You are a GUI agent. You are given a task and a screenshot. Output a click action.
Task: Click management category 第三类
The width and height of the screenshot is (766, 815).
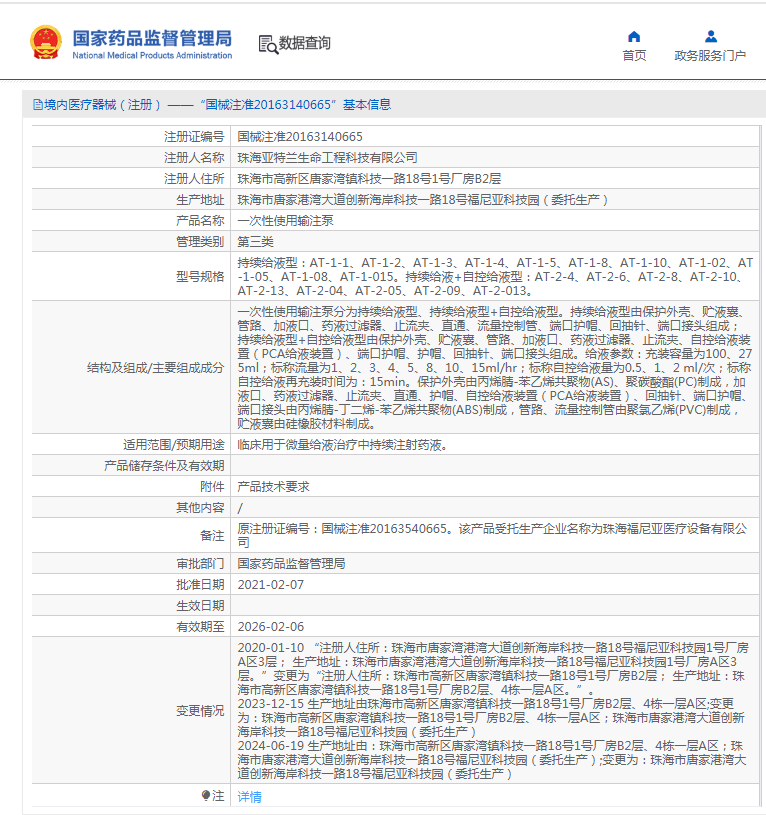255,242
